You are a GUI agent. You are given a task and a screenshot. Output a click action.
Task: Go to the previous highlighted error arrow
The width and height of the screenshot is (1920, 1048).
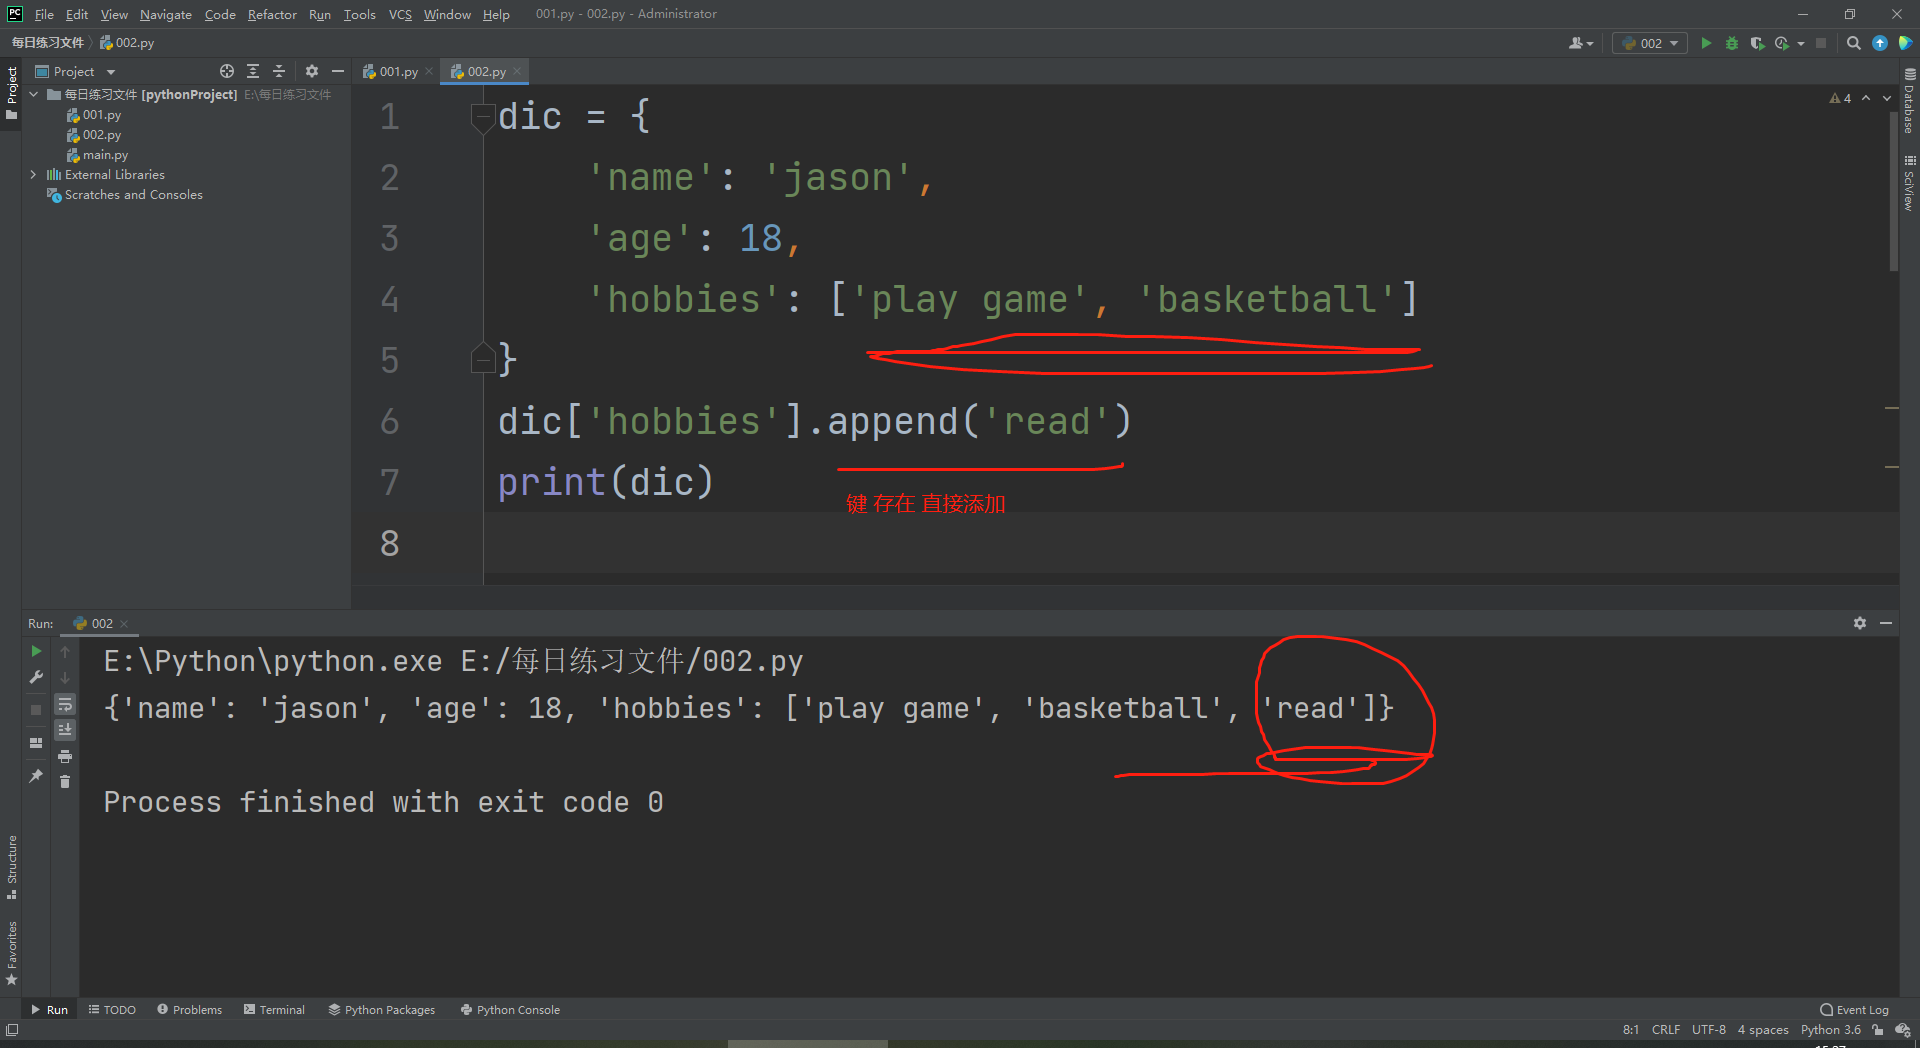point(1866,98)
